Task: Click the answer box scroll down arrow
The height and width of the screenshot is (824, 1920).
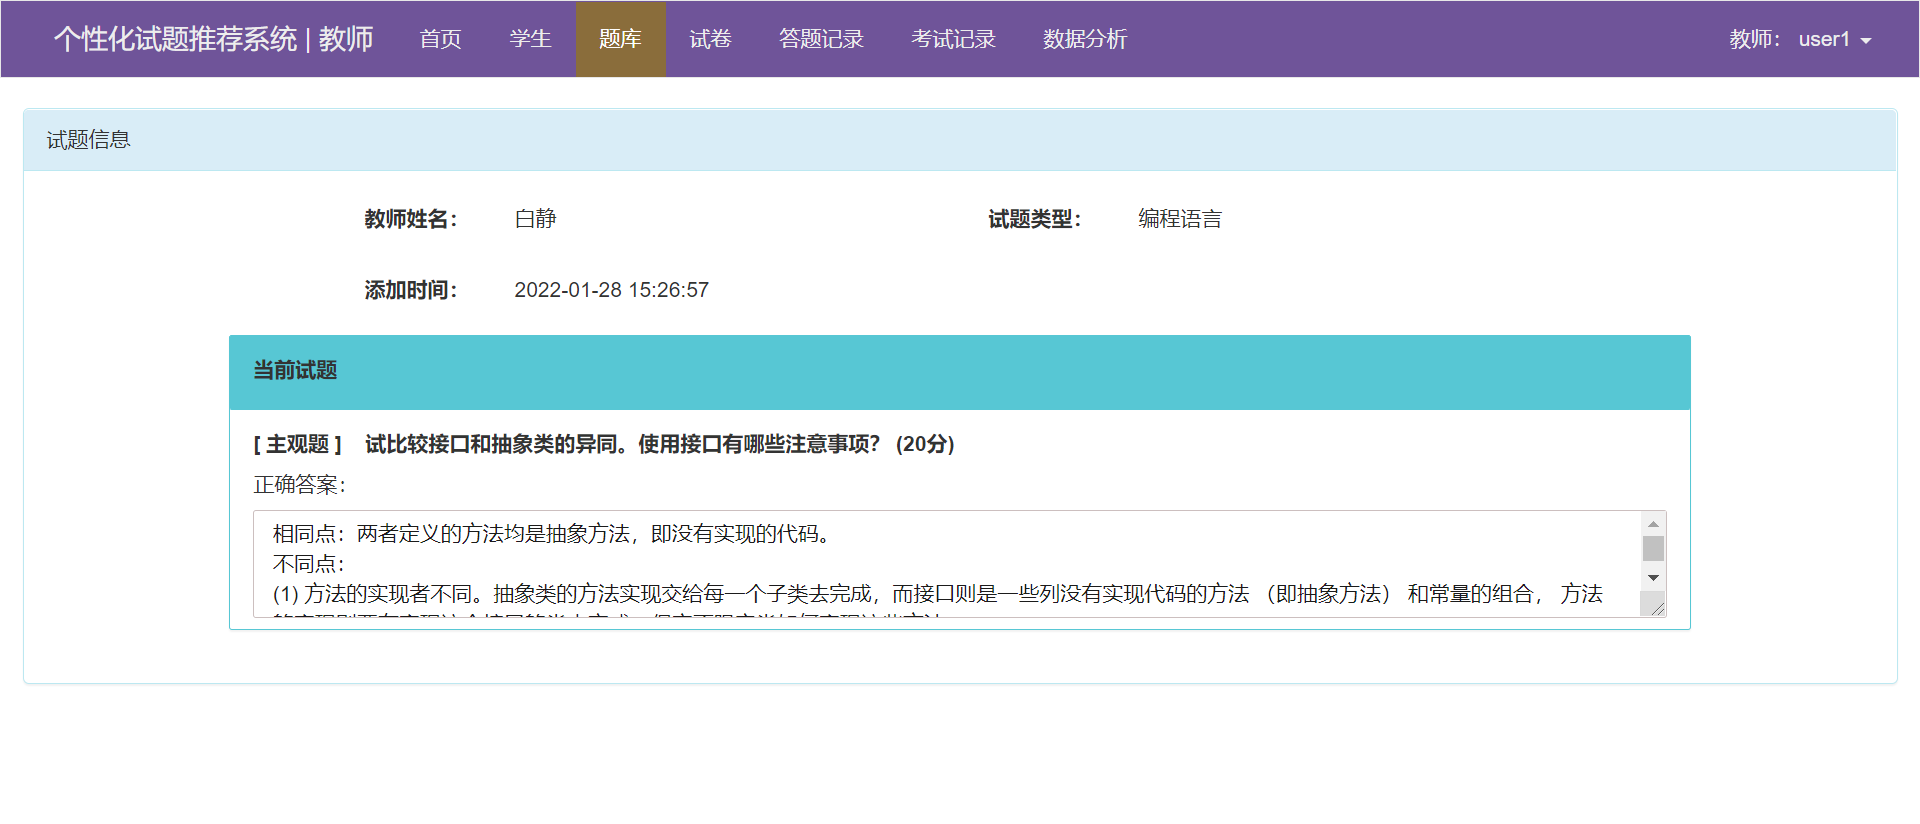Action: tap(1653, 578)
